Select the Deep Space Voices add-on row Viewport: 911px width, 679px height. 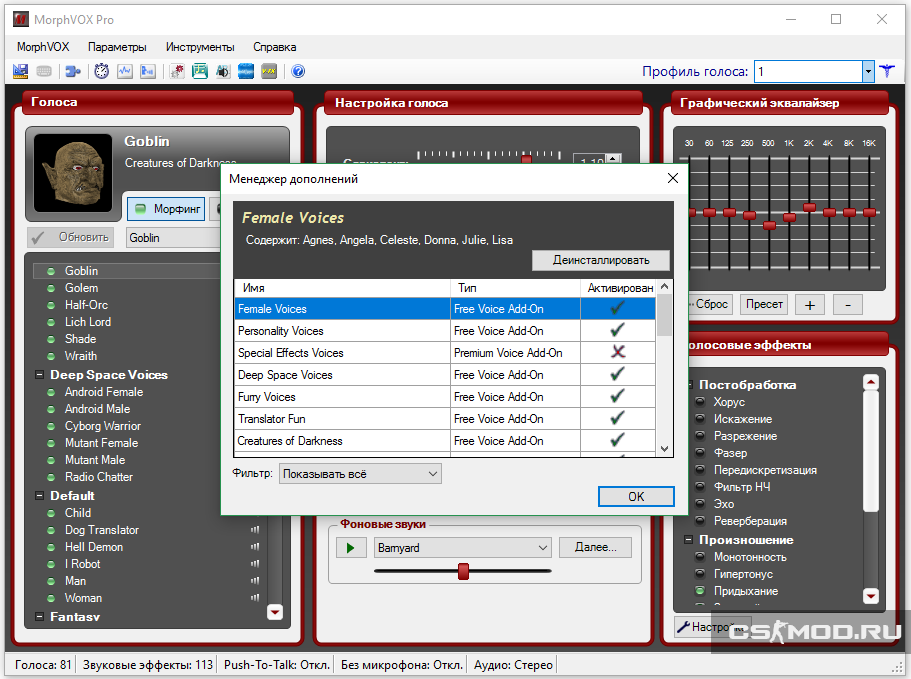point(445,375)
